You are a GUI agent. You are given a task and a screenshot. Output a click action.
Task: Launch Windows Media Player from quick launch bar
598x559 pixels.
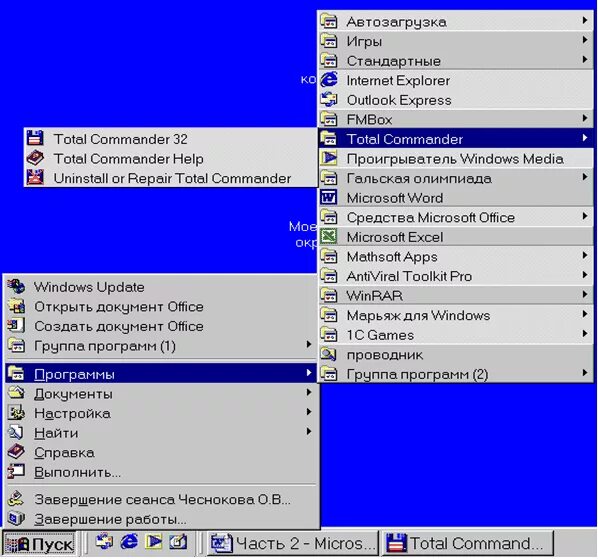point(153,542)
